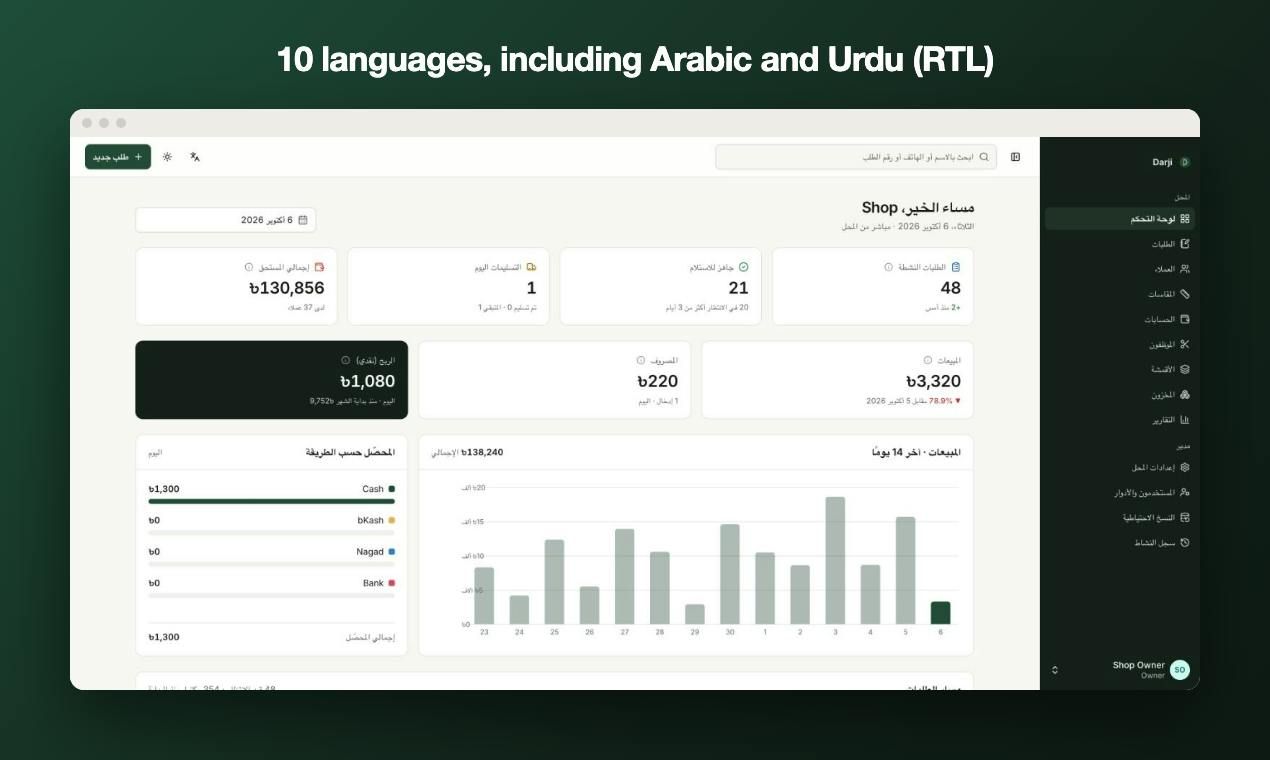The height and width of the screenshot is (760, 1270).
Task: Click info icon on الربح (نقدي) card
Action: tap(346, 360)
